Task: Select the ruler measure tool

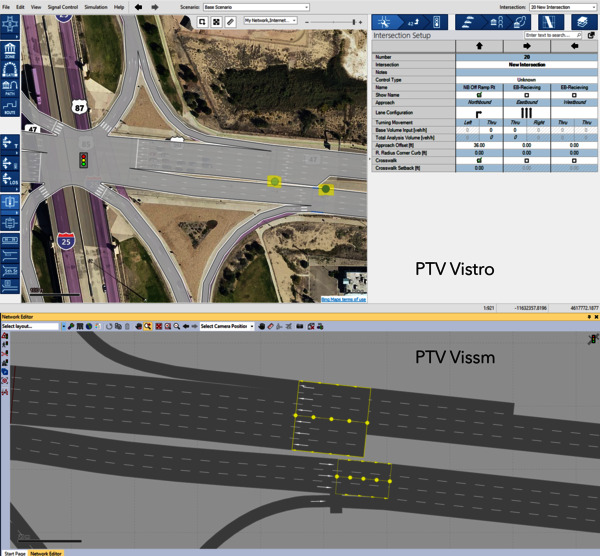Action: pos(230,22)
